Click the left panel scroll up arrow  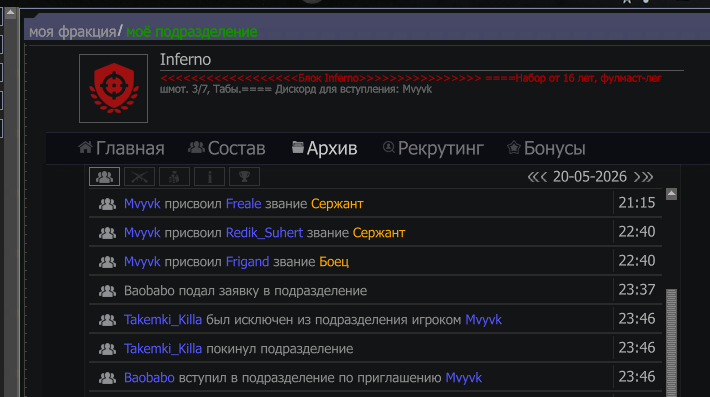tap(10, 13)
